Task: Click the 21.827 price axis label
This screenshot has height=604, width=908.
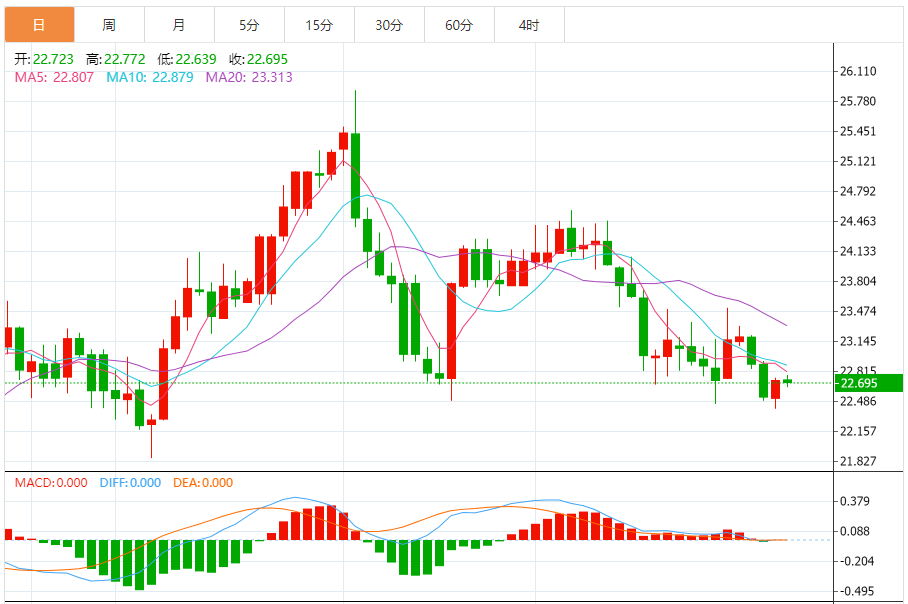Action: pos(858,462)
